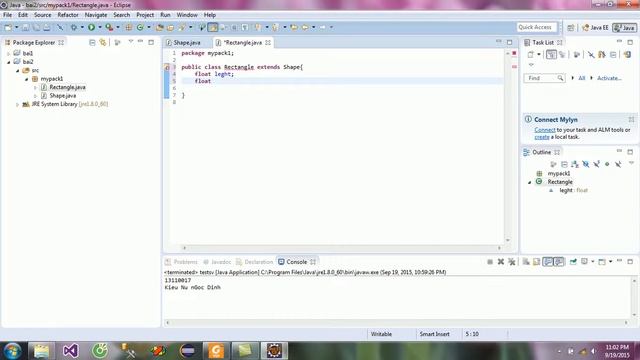Image resolution: width=640 pixels, height=360 pixels.
Task: Open the Debug button dropdown arrow
Action: tap(82, 27)
